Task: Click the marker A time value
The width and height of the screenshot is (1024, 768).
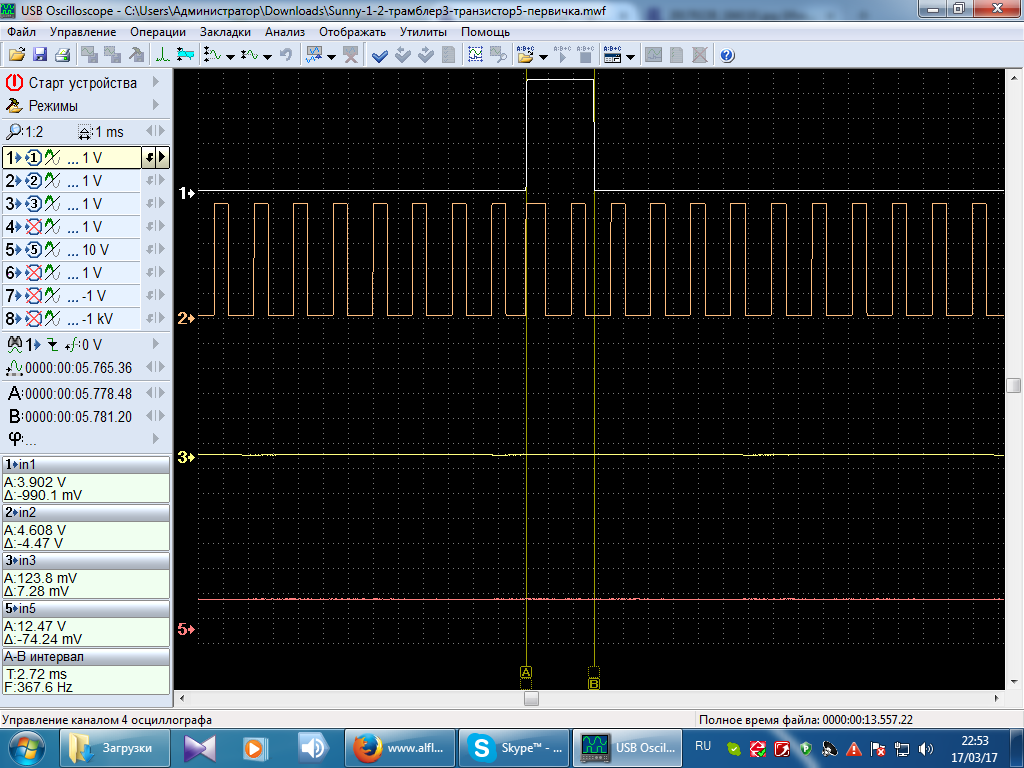Action: (x=78, y=394)
